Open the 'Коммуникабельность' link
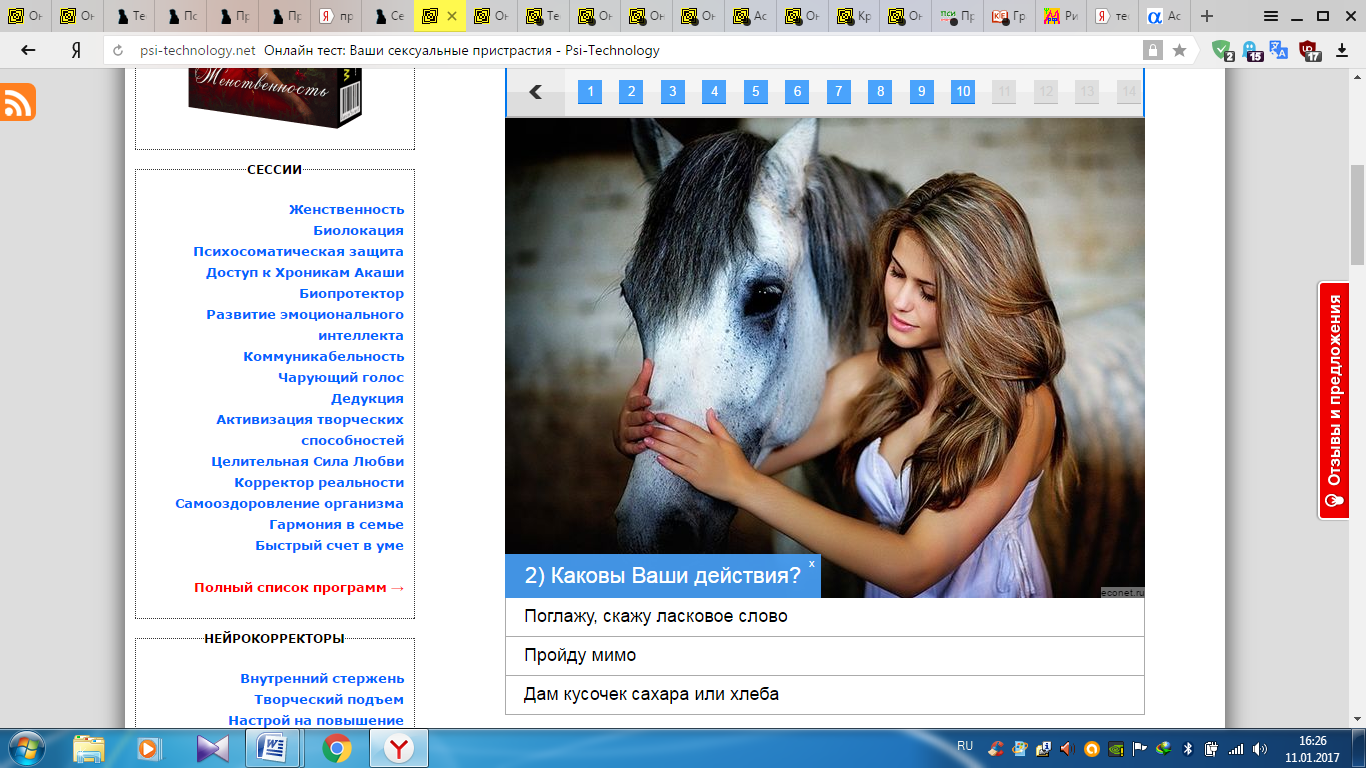 pyautogui.click(x=324, y=356)
